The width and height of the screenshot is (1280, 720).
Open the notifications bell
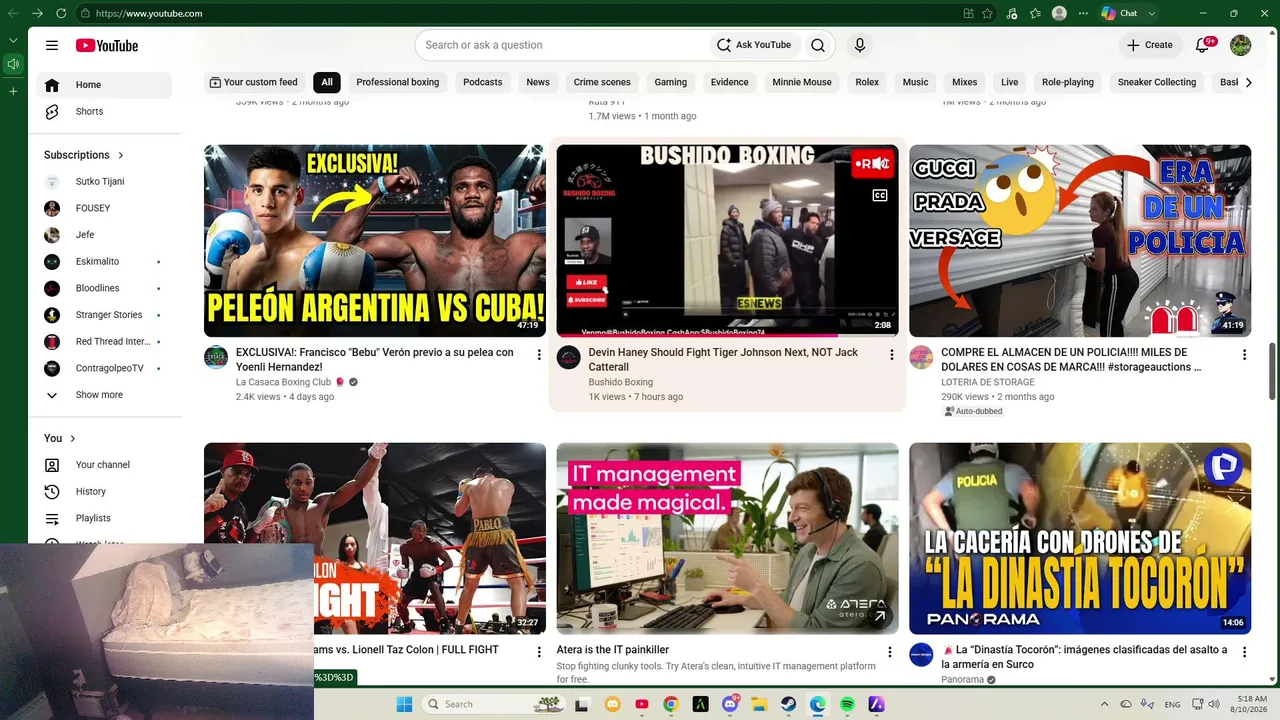[x=1203, y=45]
